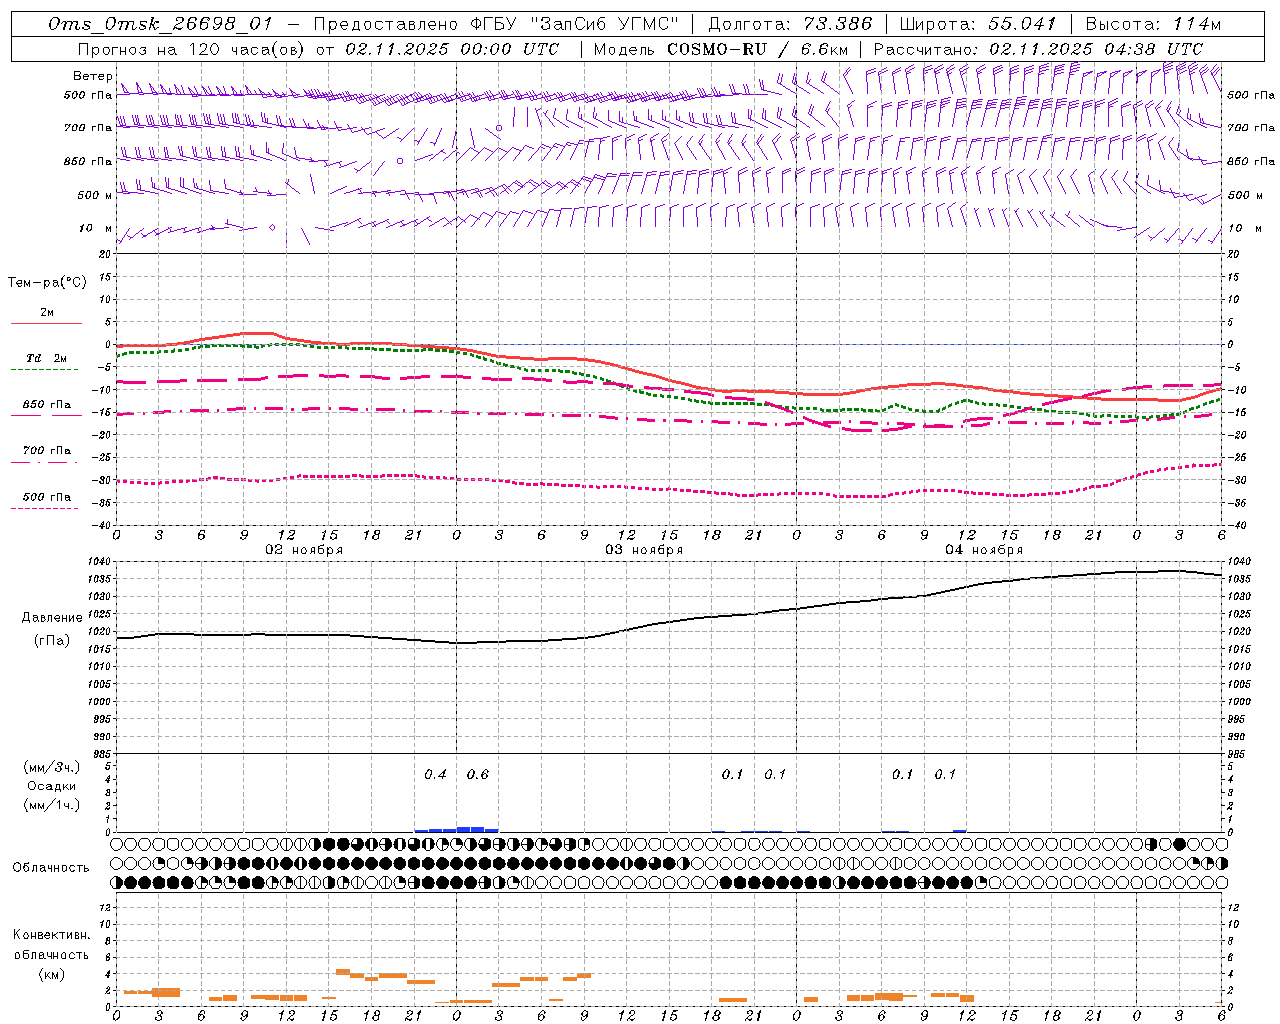Click the 700 гПа temperature legend entry
This screenshot has height=1024, width=1280.
point(47,451)
